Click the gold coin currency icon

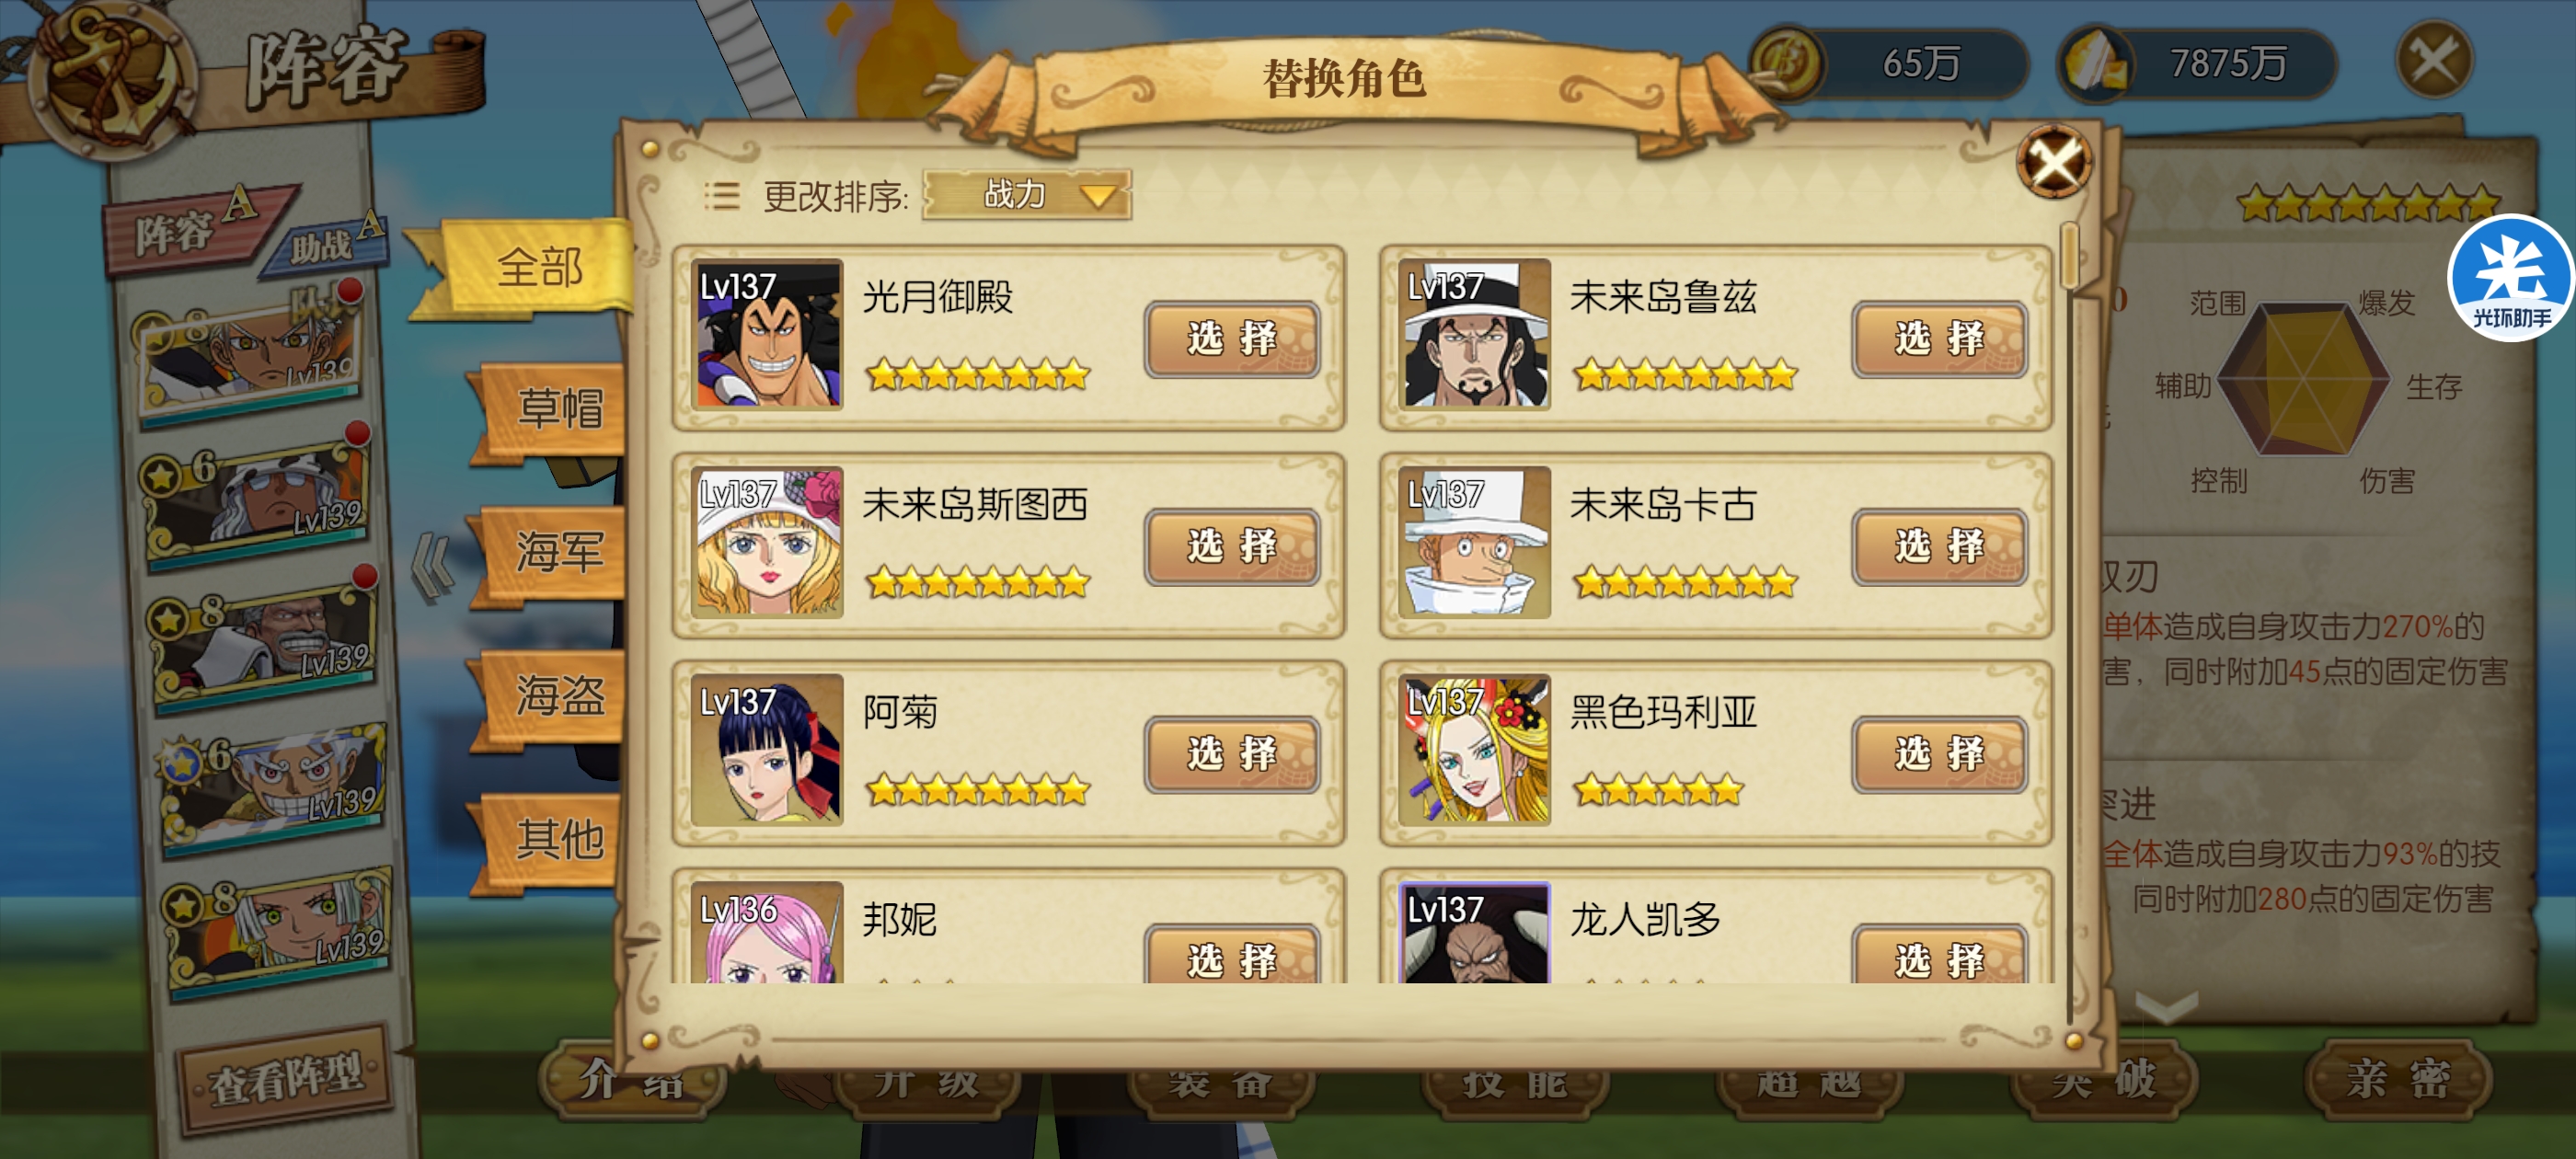[1787, 63]
